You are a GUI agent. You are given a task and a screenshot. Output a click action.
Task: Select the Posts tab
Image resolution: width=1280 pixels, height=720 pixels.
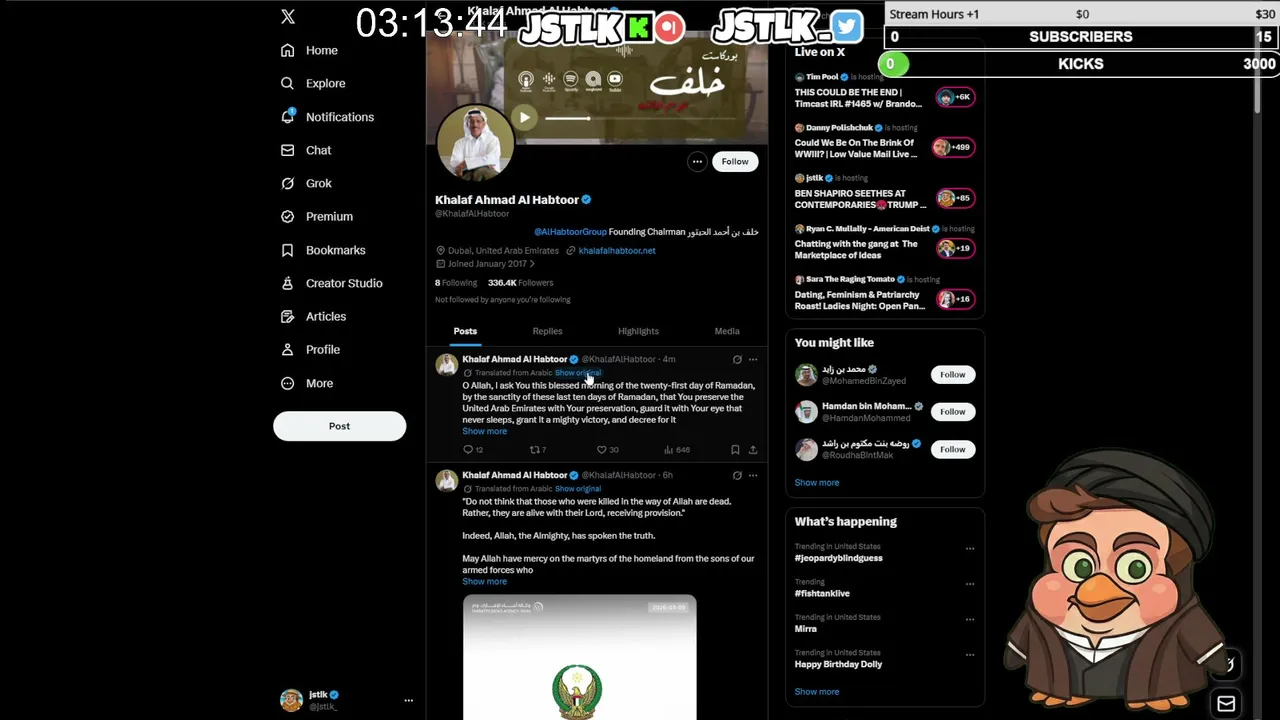point(465,331)
